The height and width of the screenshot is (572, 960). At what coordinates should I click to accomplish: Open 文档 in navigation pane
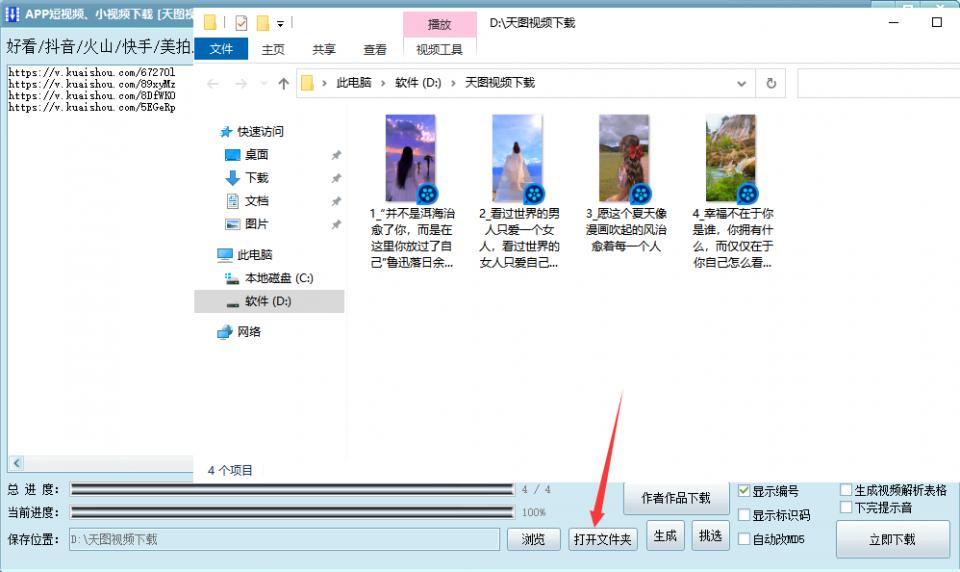point(257,201)
